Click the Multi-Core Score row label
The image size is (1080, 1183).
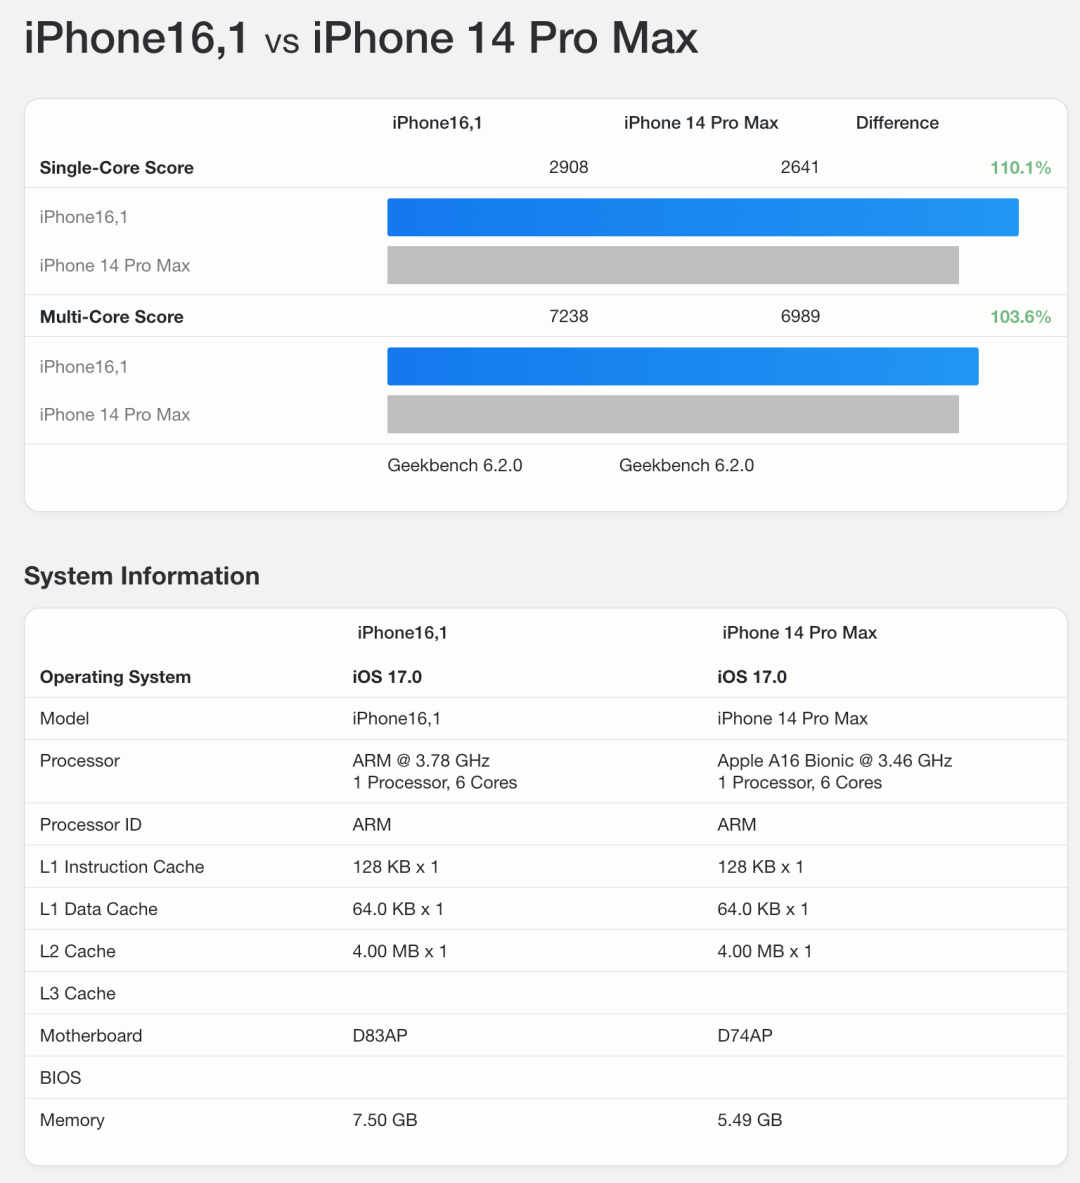(x=112, y=317)
